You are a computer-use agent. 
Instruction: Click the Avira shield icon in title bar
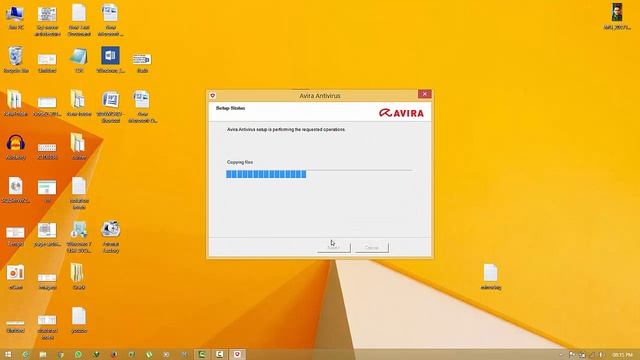(x=213, y=96)
